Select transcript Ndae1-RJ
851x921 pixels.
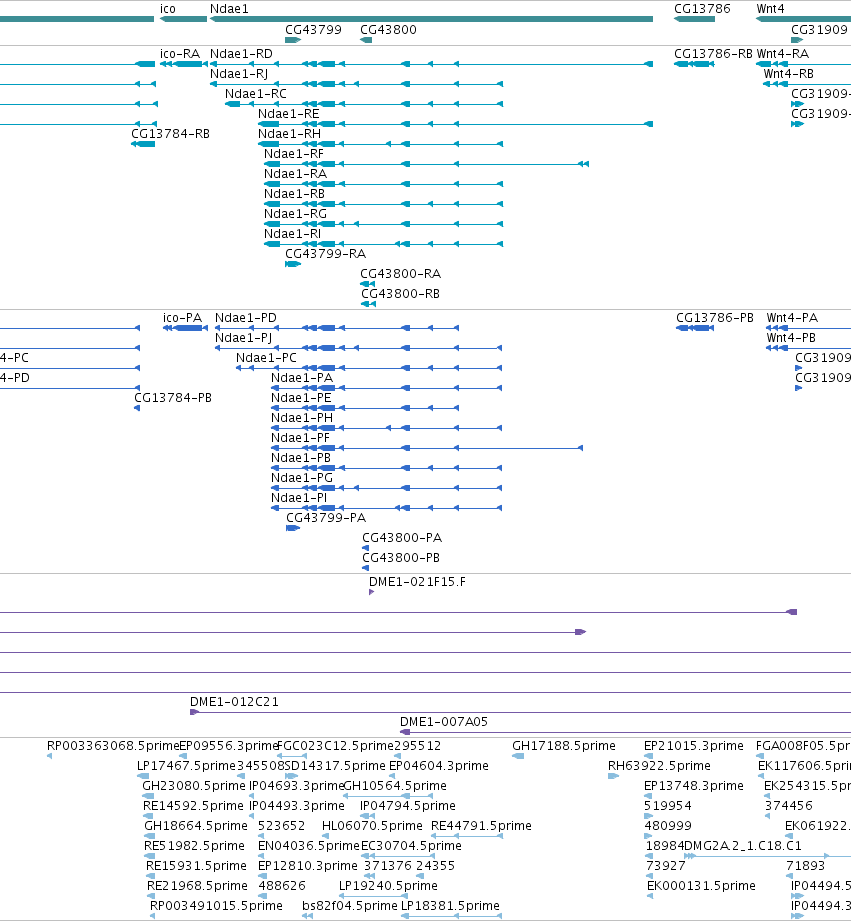(x=239, y=74)
